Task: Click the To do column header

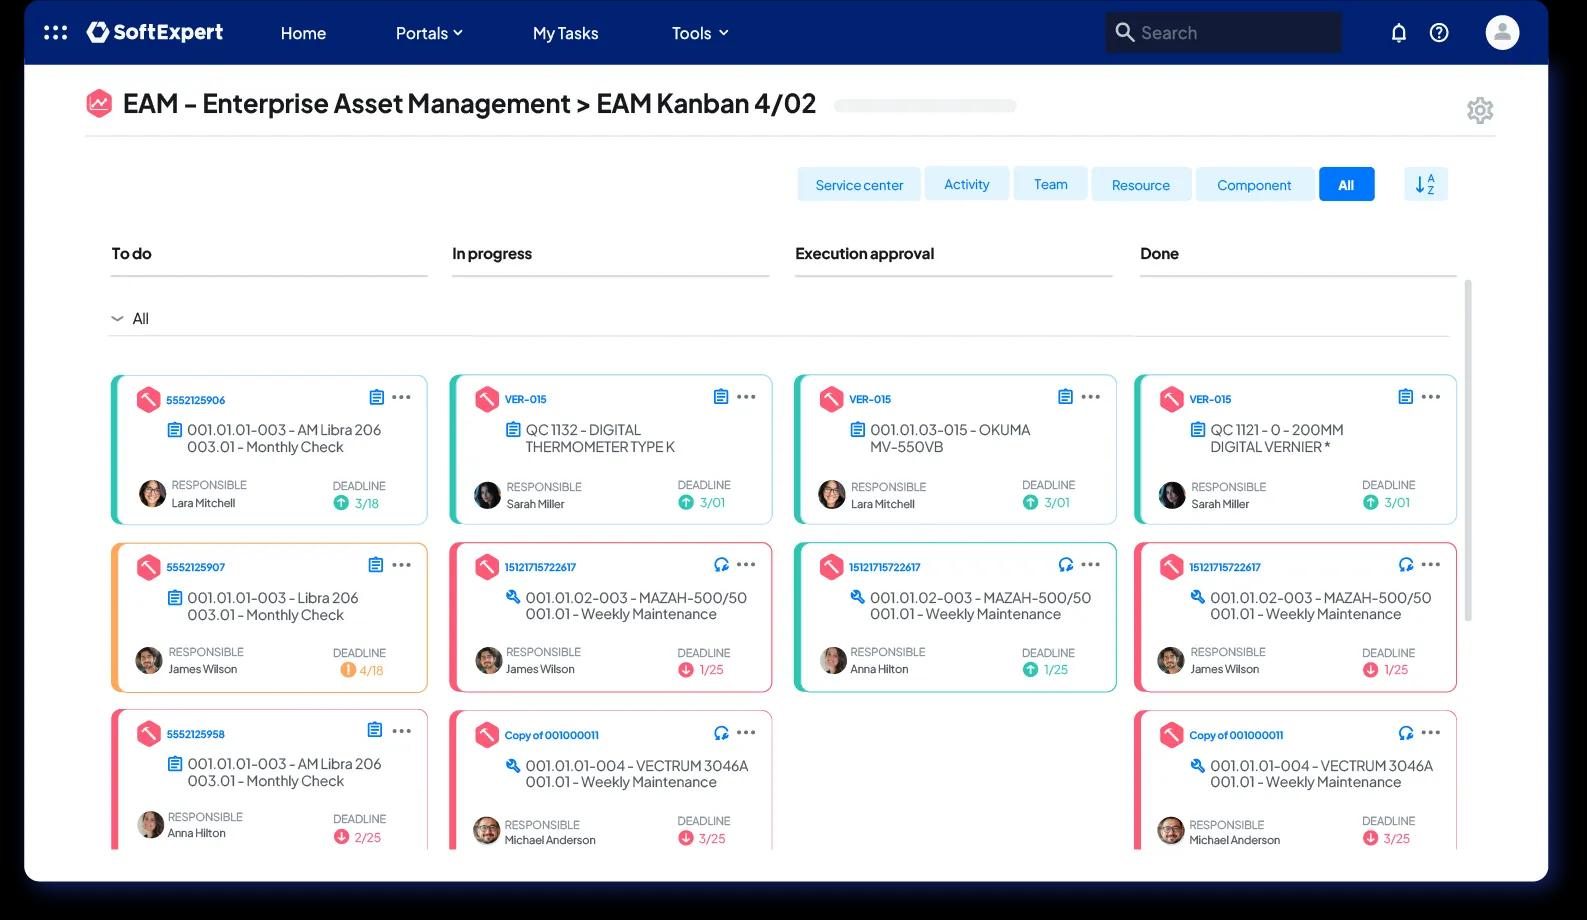Action: (131, 254)
